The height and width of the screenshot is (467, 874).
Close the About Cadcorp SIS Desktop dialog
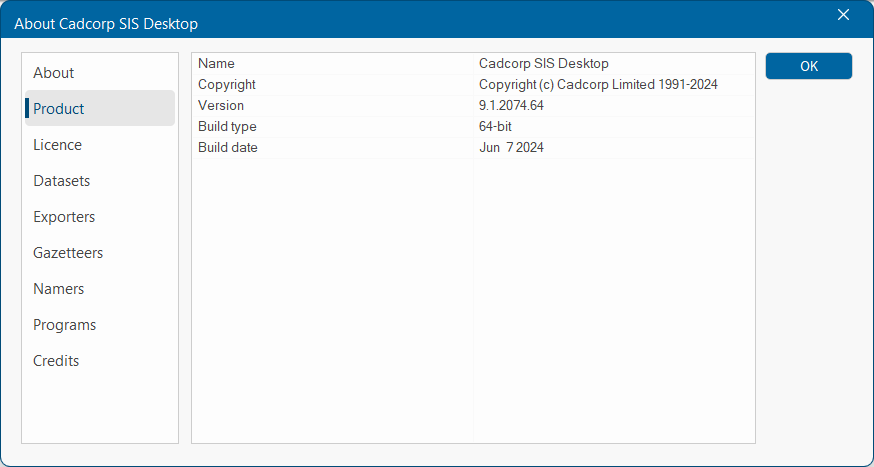click(x=843, y=15)
